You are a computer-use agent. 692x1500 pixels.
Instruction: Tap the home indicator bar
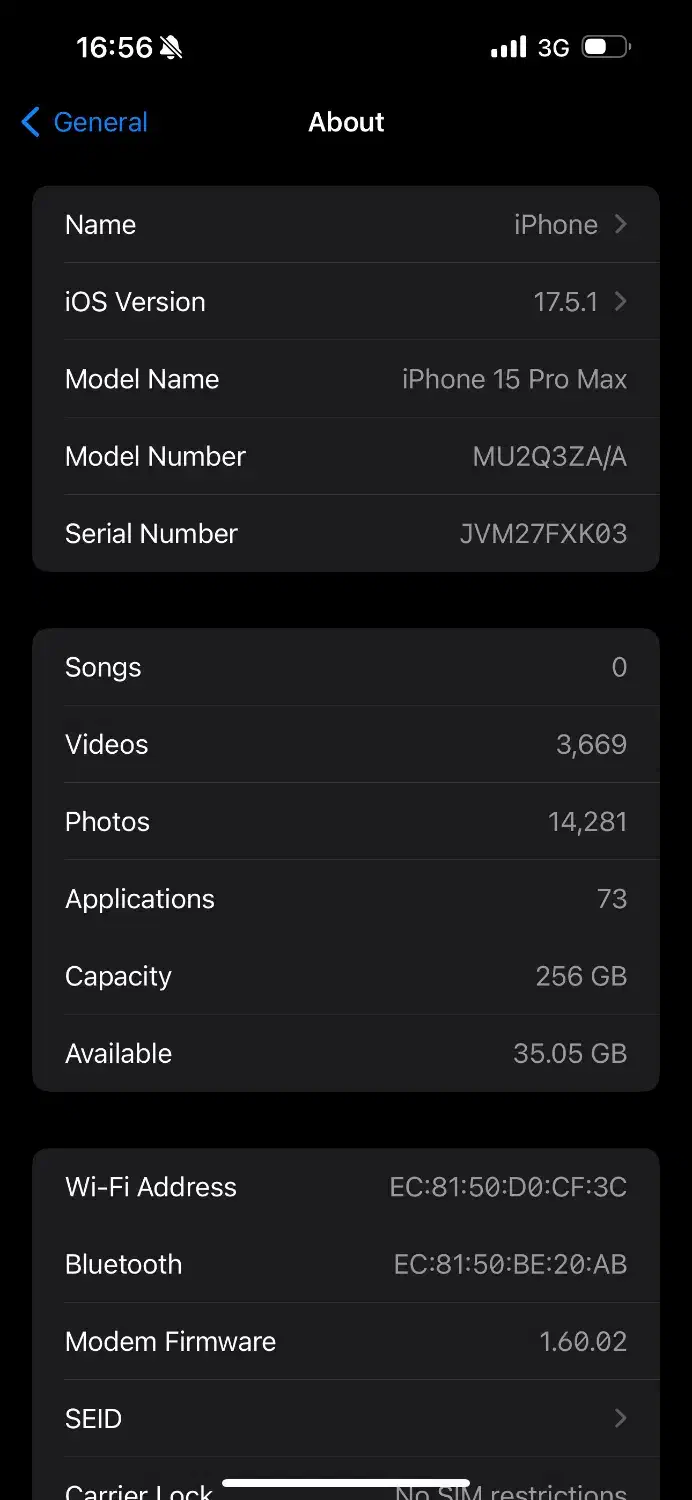coord(346,1484)
